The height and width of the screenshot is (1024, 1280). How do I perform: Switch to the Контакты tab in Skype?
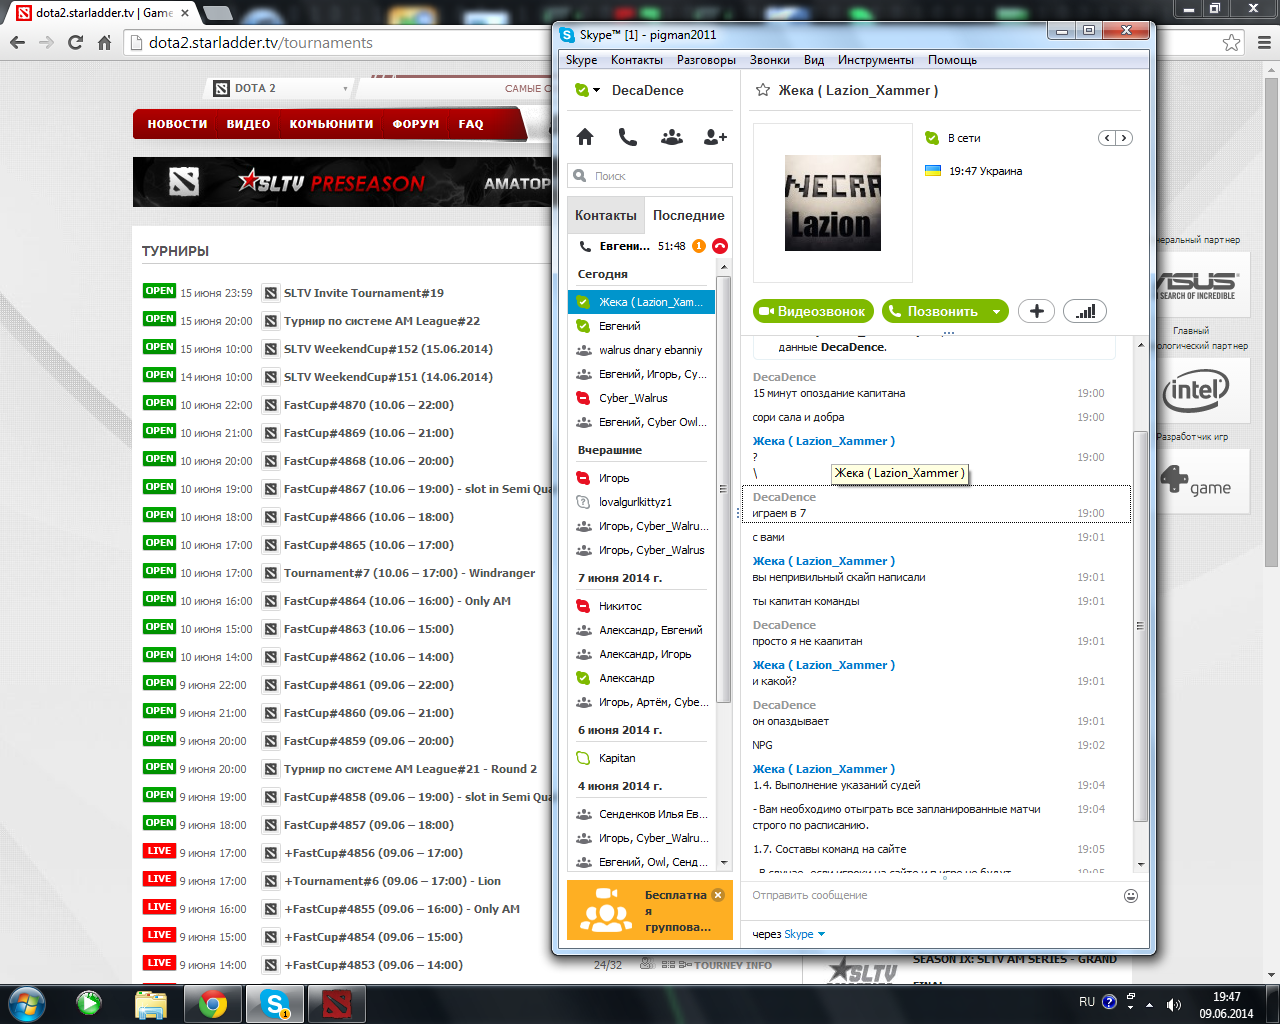point(606,215)
